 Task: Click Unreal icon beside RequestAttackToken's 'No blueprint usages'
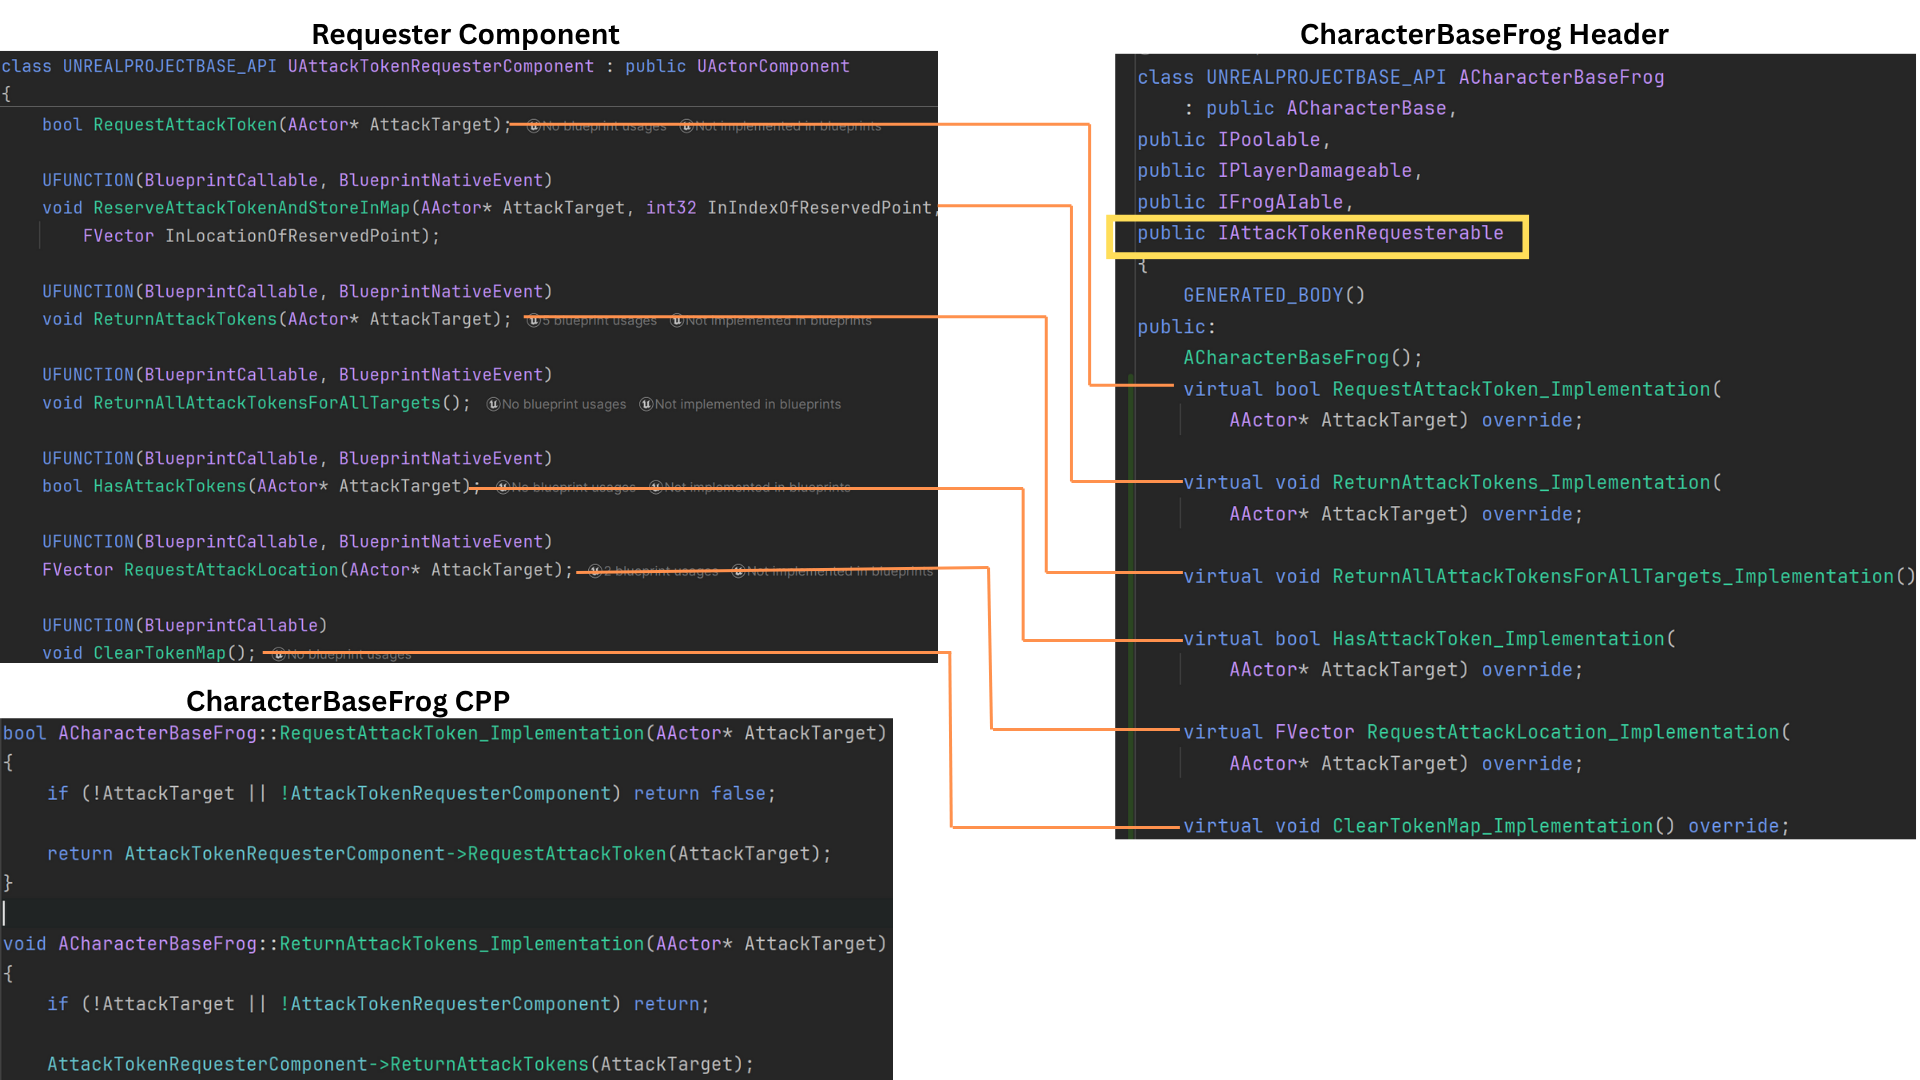click(x=534, y=126)
